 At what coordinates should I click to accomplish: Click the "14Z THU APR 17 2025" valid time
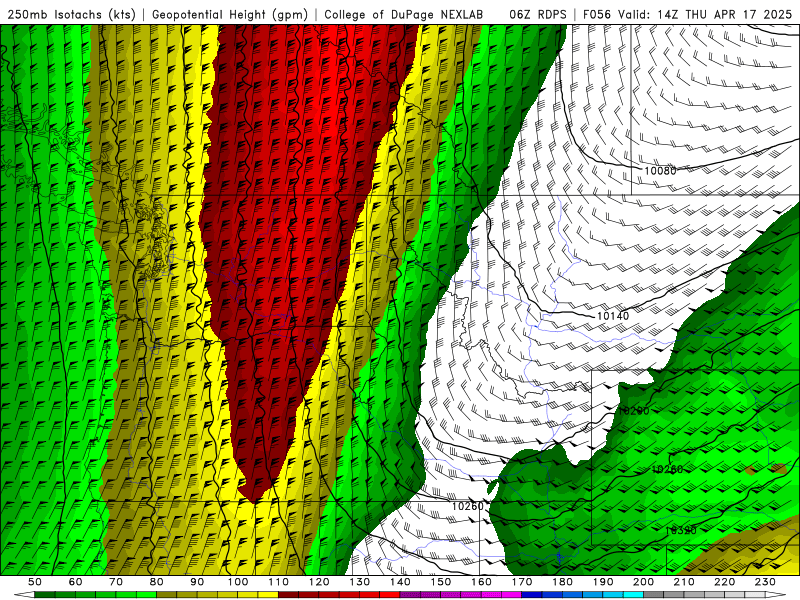(724, 14)
